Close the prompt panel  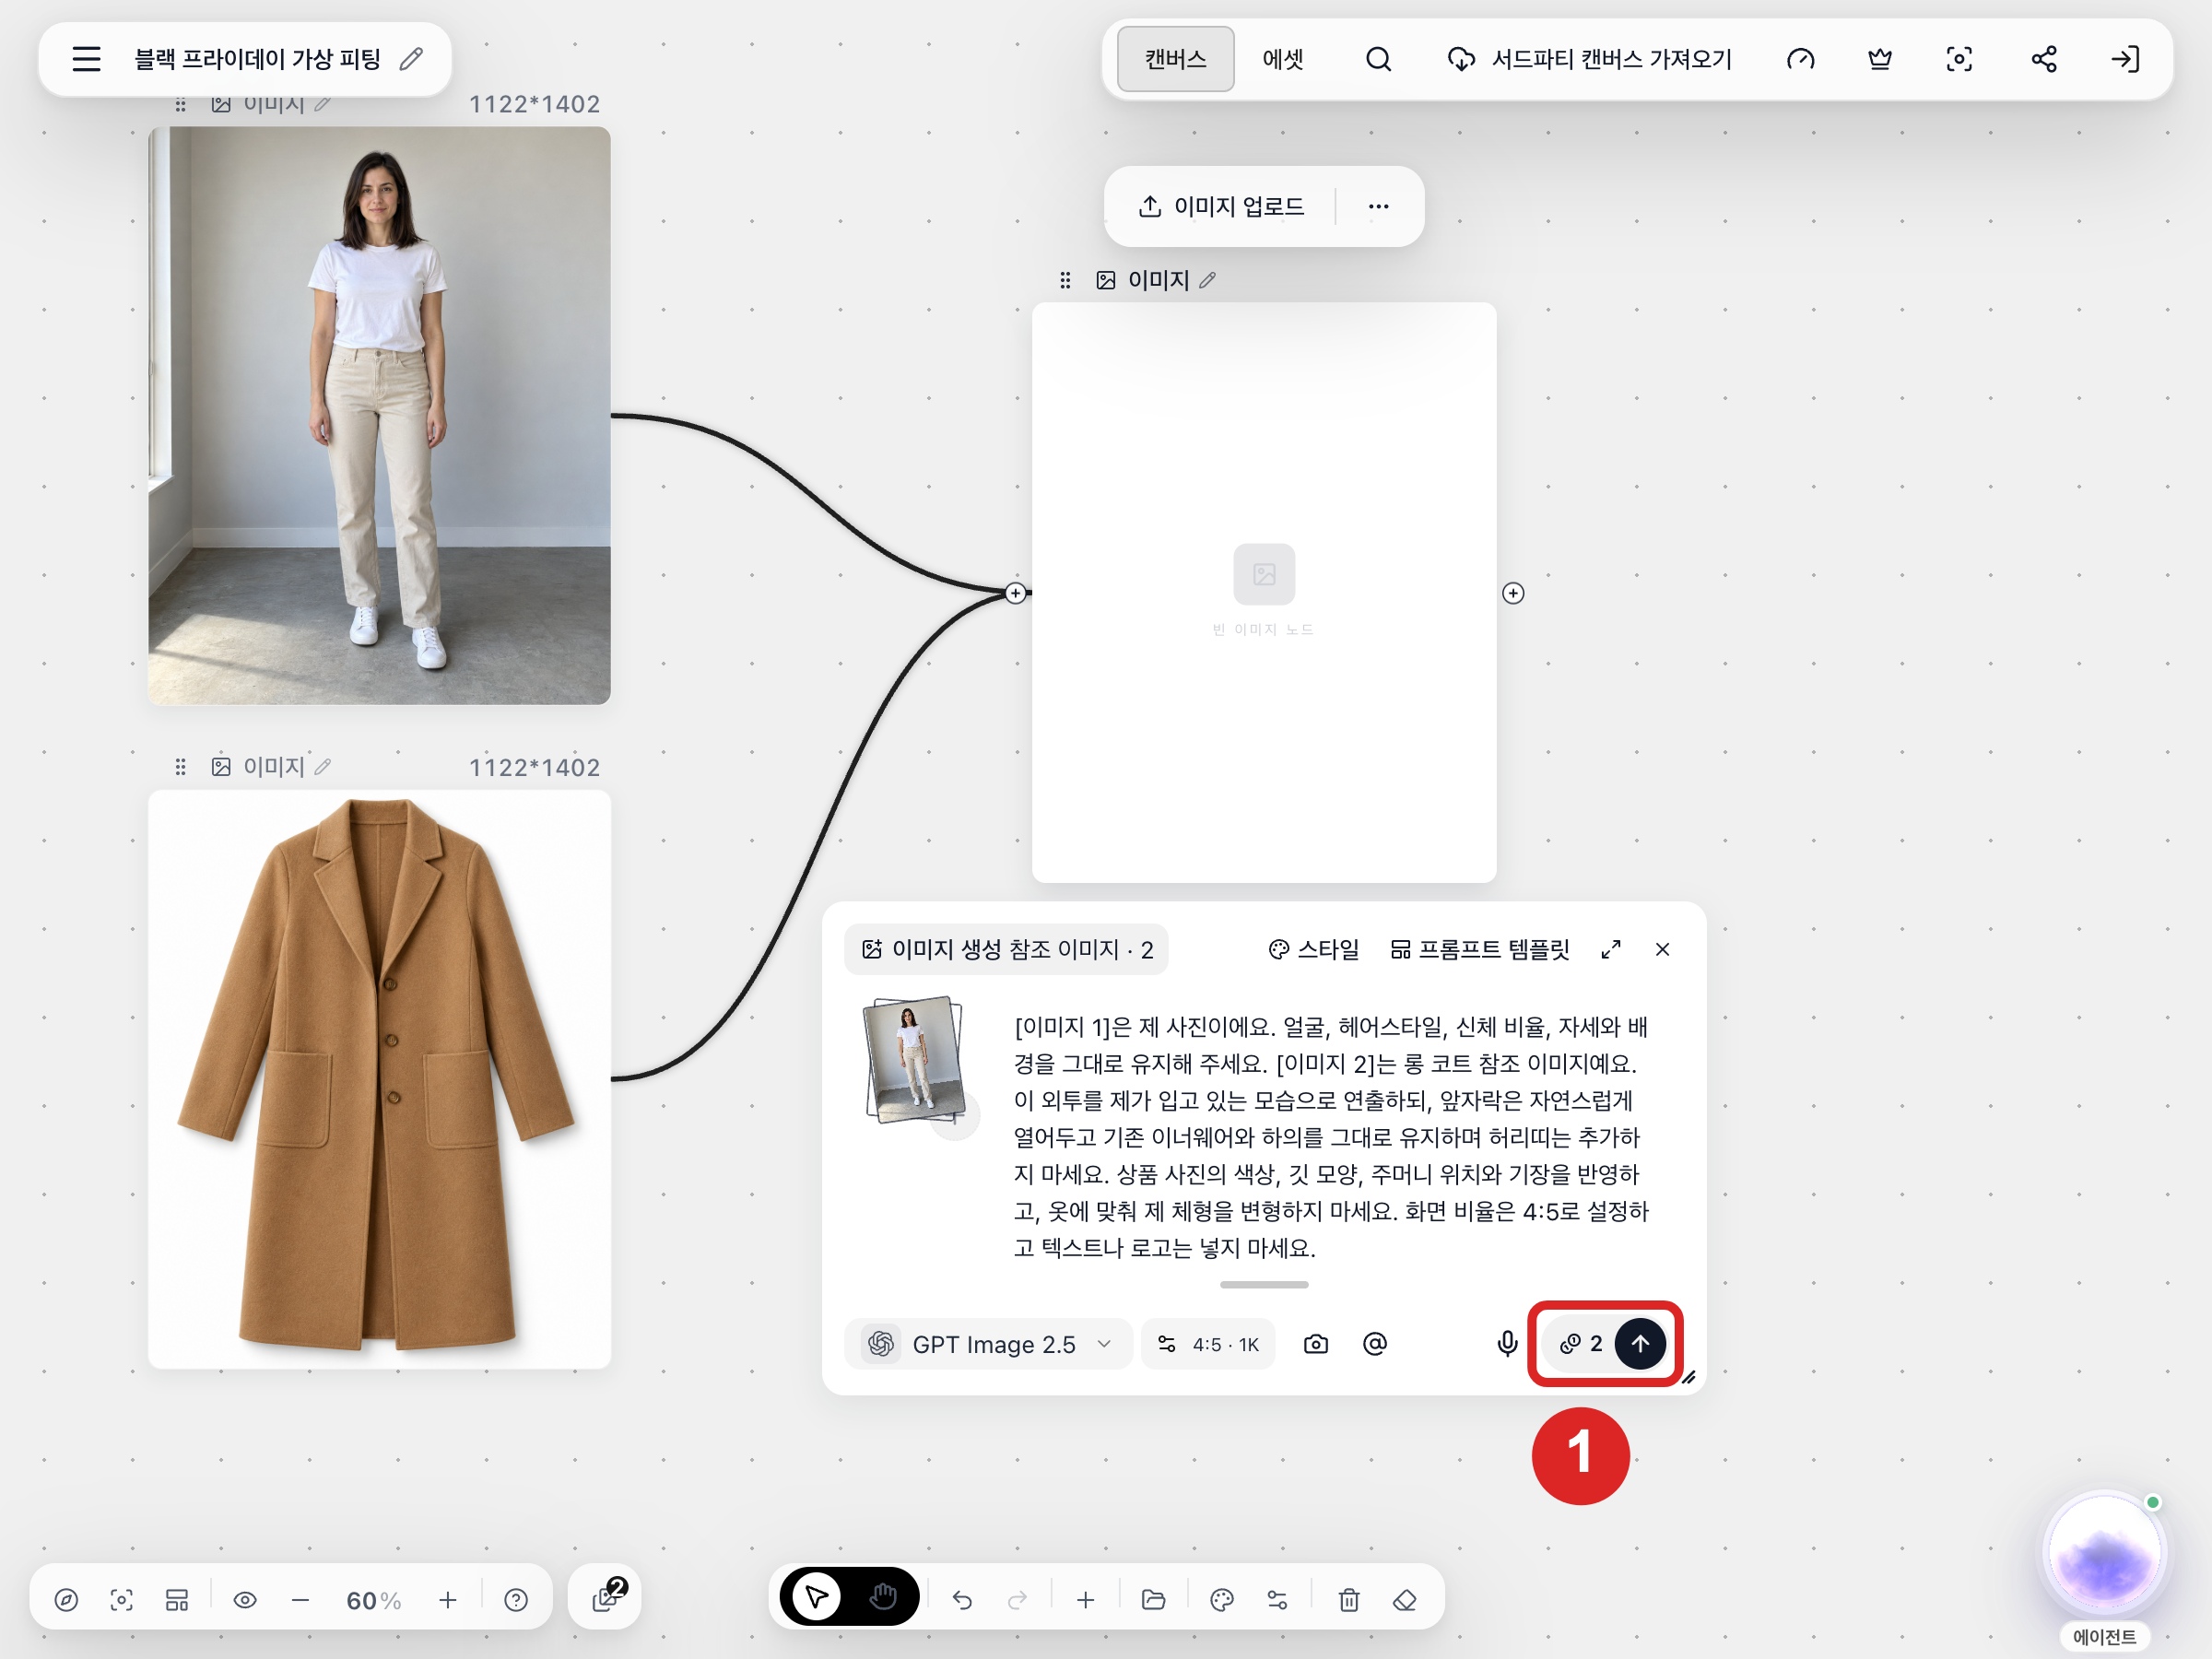coord(1662,949)
